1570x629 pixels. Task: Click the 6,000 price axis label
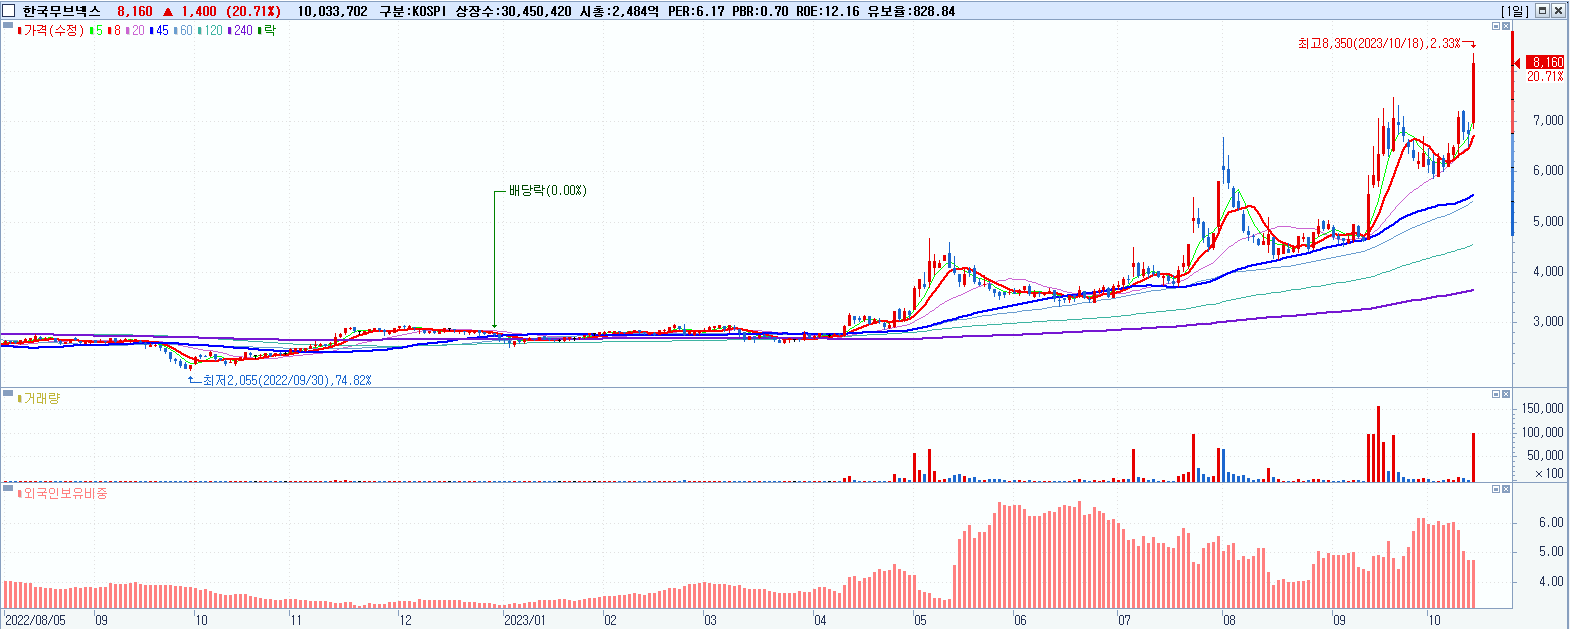tap(1548, 170)
